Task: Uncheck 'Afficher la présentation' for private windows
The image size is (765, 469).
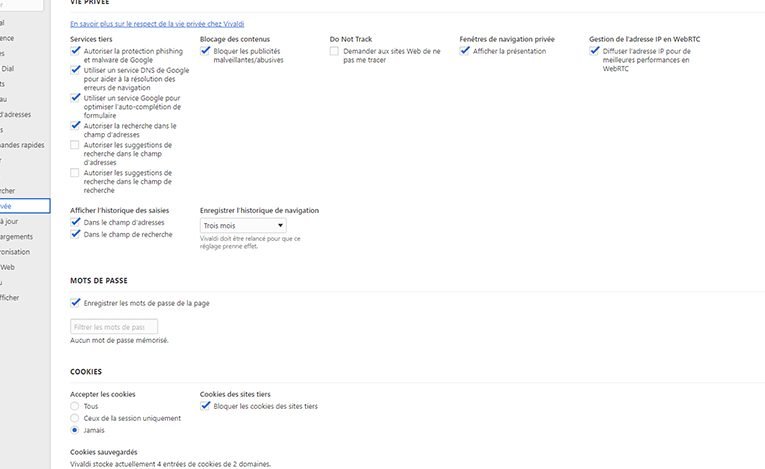Action: click(465, 50)
